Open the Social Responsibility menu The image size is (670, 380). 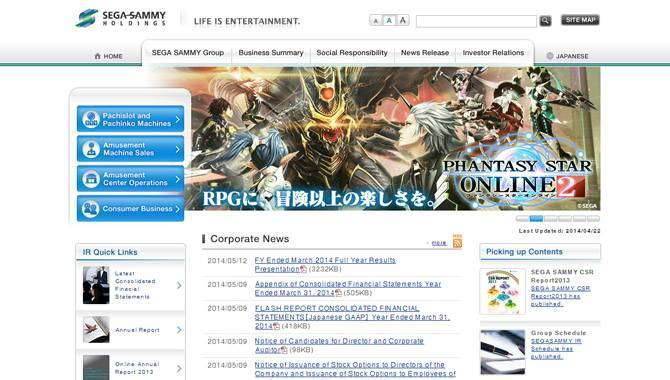click(x=352, y=53)
